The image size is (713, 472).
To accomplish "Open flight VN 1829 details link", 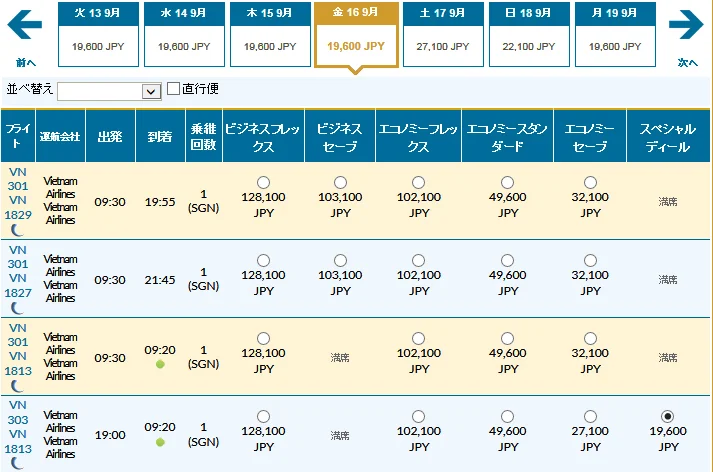I will coord(18,207).
